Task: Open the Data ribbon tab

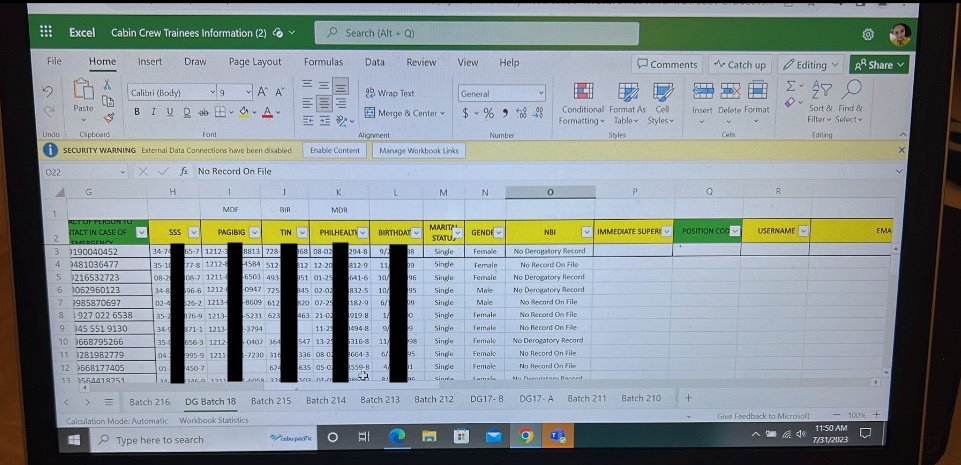Action: pos(374,62)
